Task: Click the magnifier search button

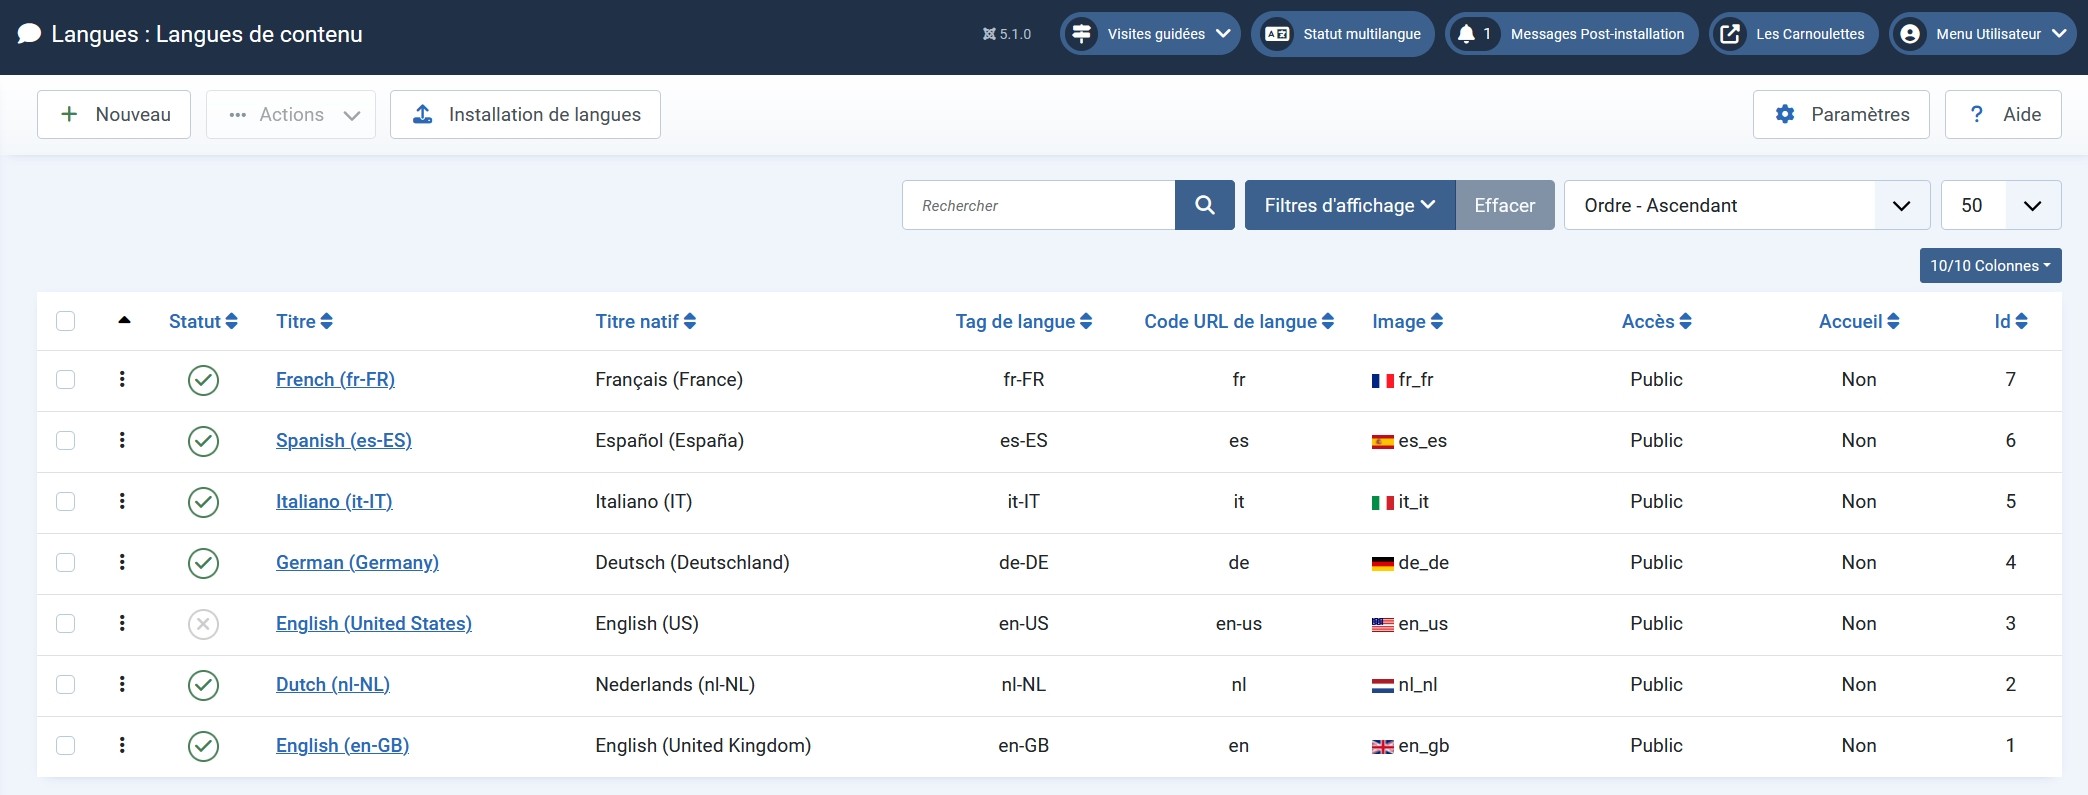Action: click(1205, 205)
